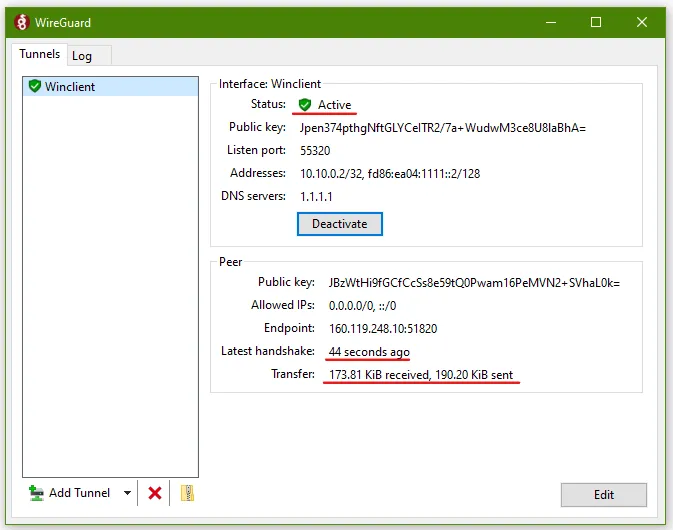Click the Addresses value 10.10.0.2/32
The image size is (673, 530).
pyautogui.click(x=331, y=174)
